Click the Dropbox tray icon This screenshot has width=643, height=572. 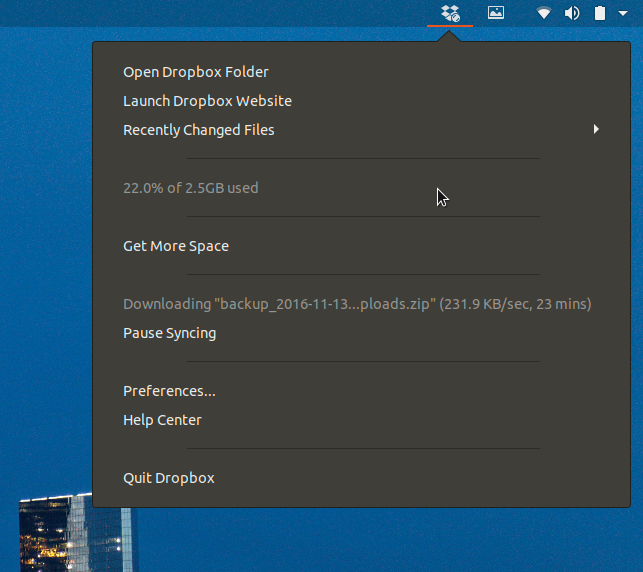[450, 13]
